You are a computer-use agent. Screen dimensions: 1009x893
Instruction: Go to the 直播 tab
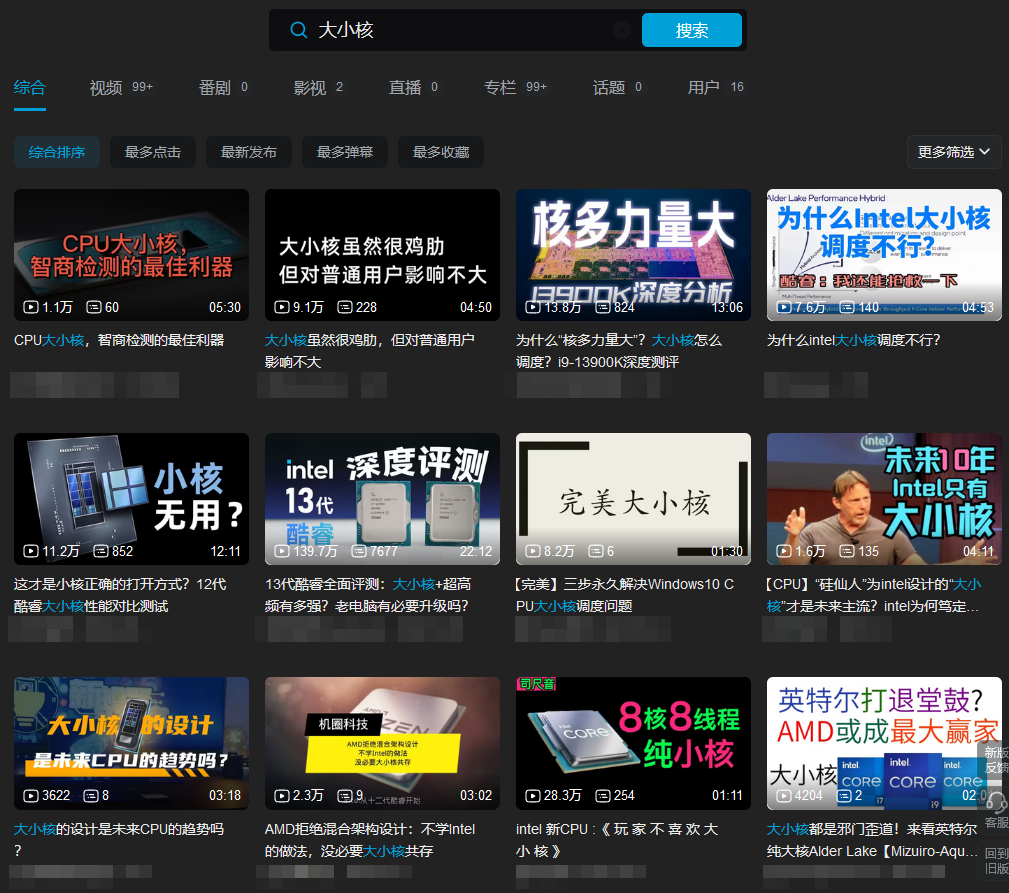(413, 87)
